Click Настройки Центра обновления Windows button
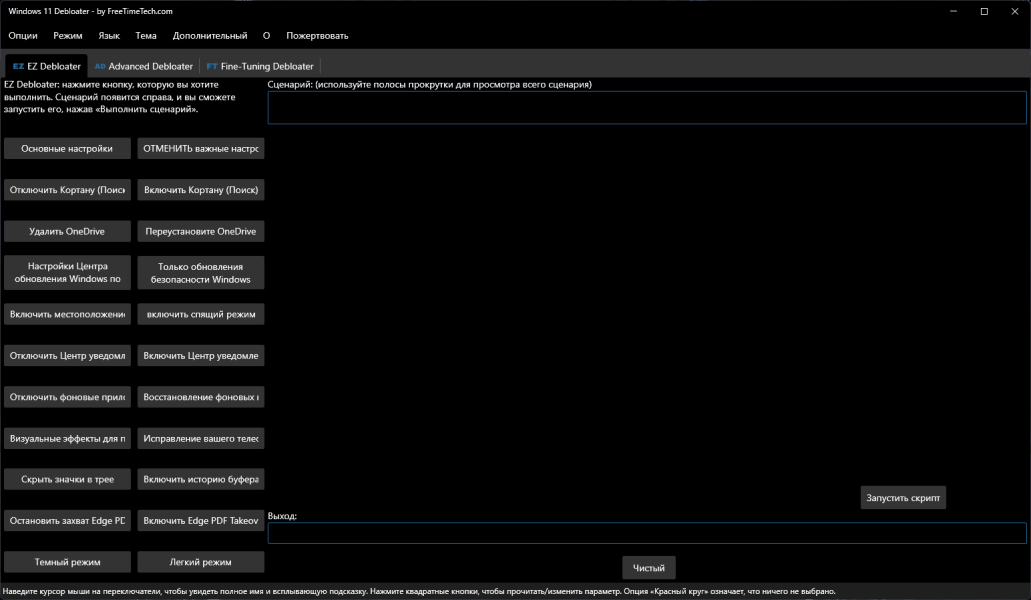 coord(67,273)
